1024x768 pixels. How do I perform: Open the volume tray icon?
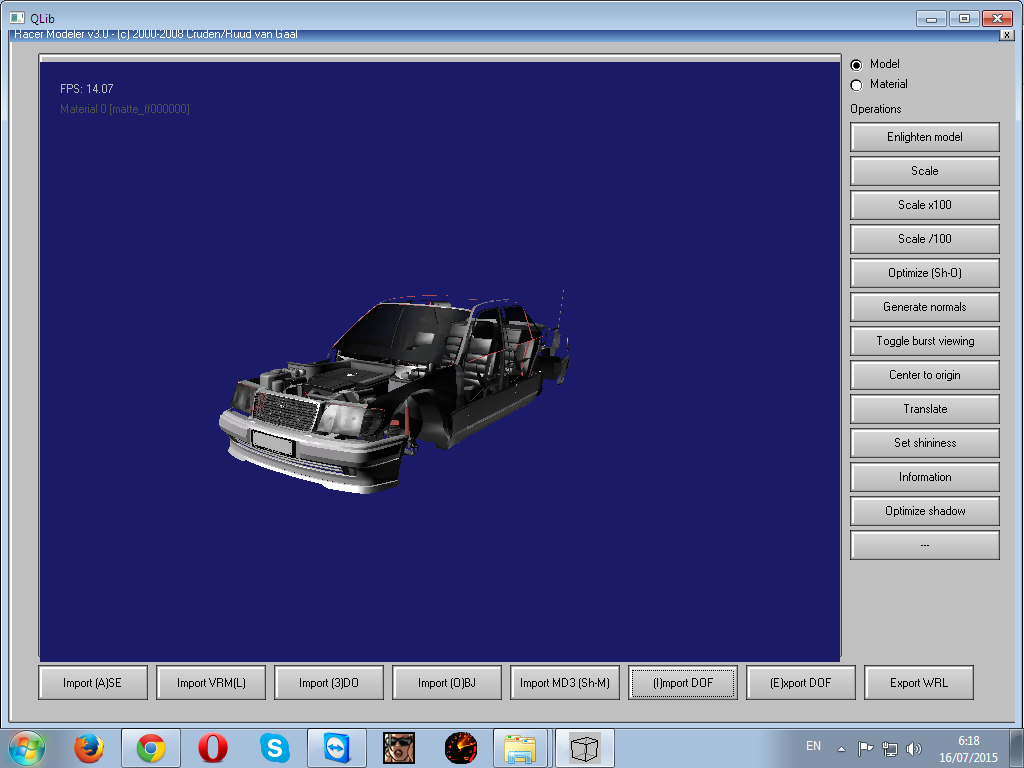[x=914, y=748]
